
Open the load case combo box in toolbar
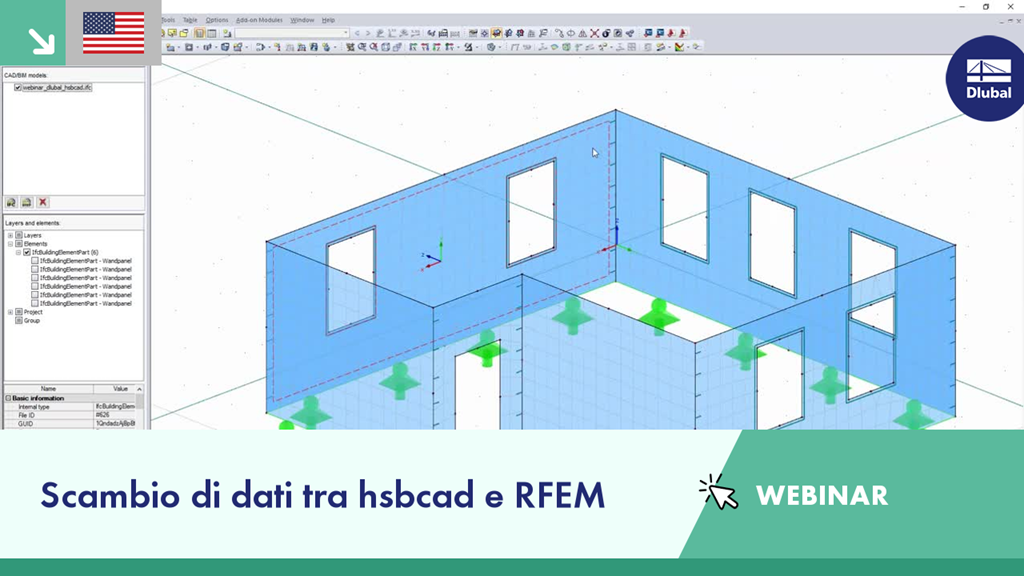(x=292, y=33)
